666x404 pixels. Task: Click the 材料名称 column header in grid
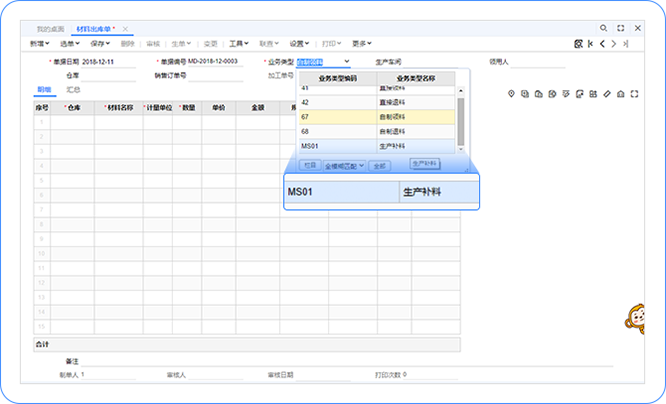tap(119, 108)
